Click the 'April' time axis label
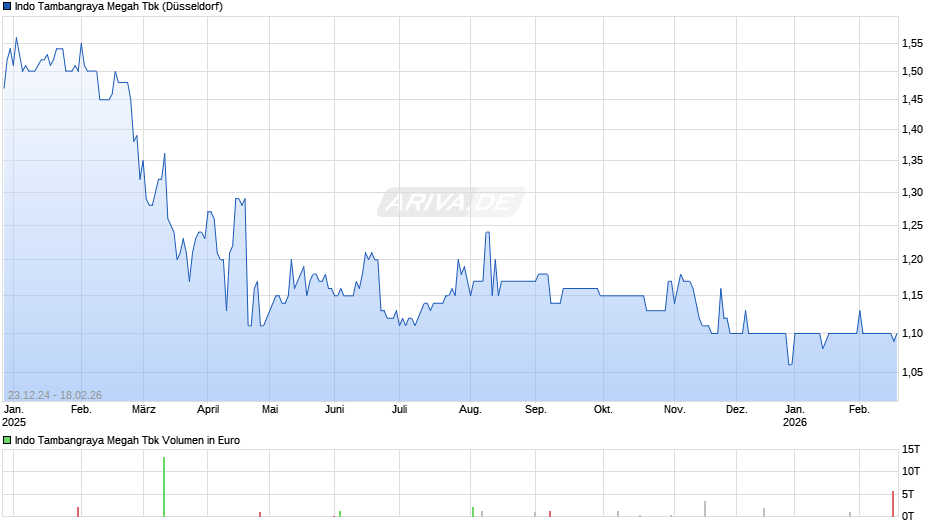The width and height of the screenshot is (940, 526). [208, 410]
